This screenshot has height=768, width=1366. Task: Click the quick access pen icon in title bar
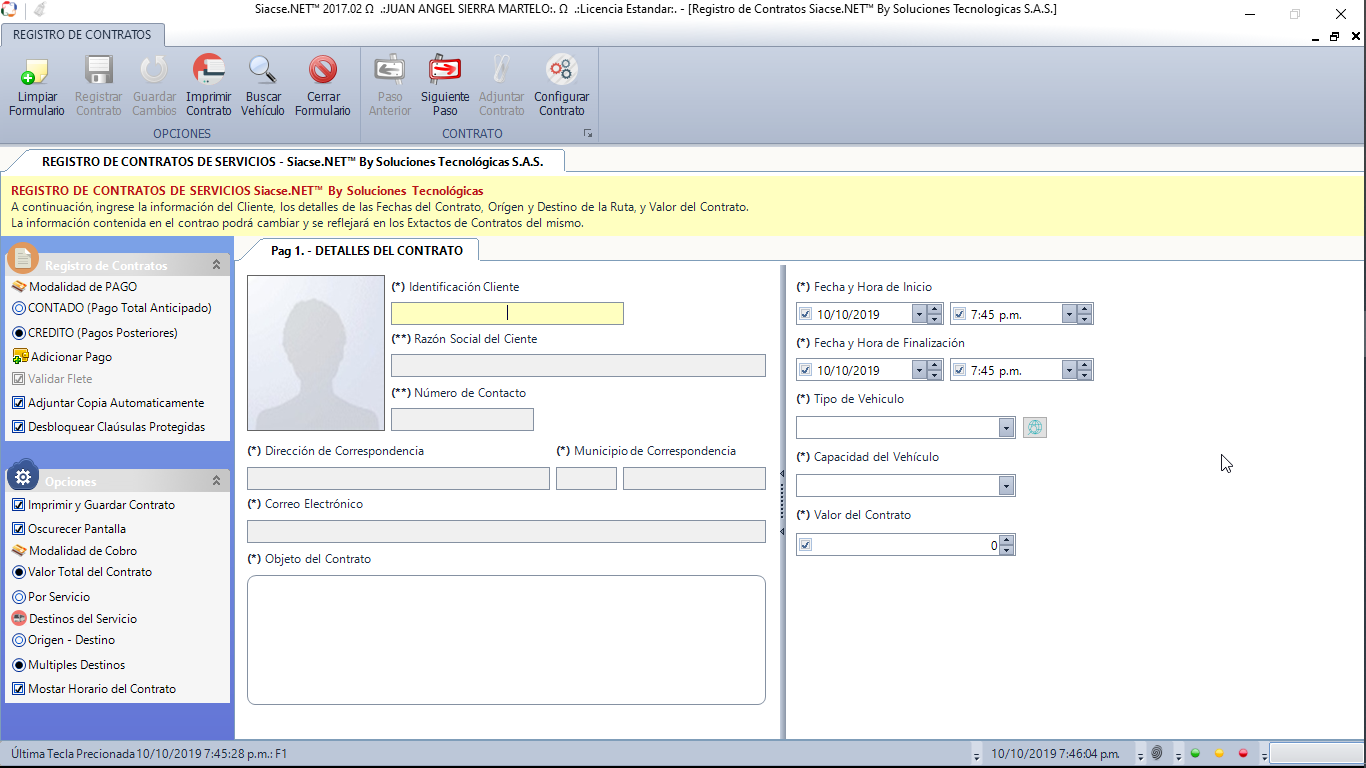coord(39,10)
